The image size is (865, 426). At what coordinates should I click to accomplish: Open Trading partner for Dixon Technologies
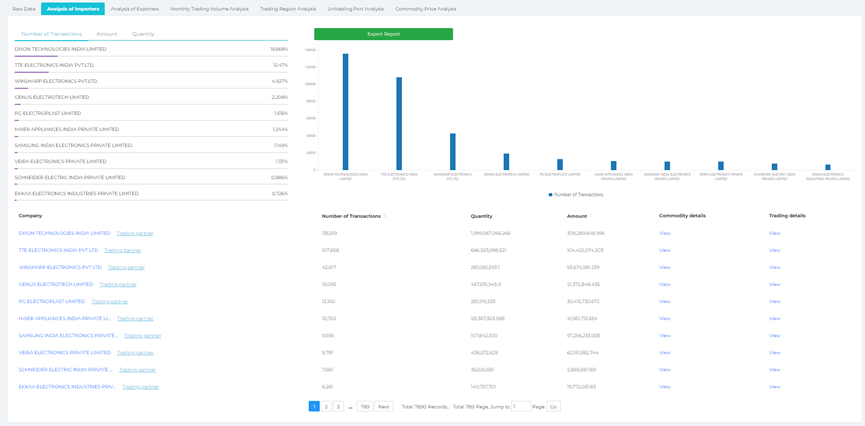point(135,233)
